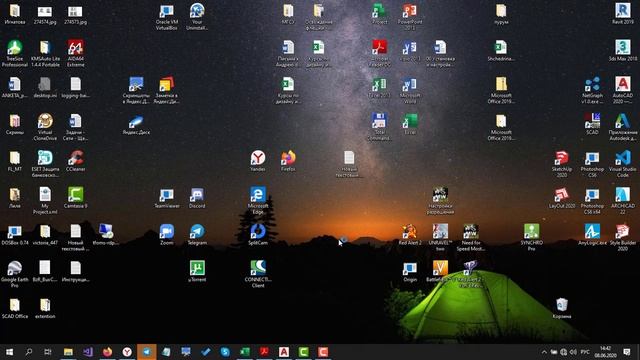Select the 3ds Max 2018 desktop icon
This screenshot has width=640, height=360.
pyautogui.click(x=622, y=51)
